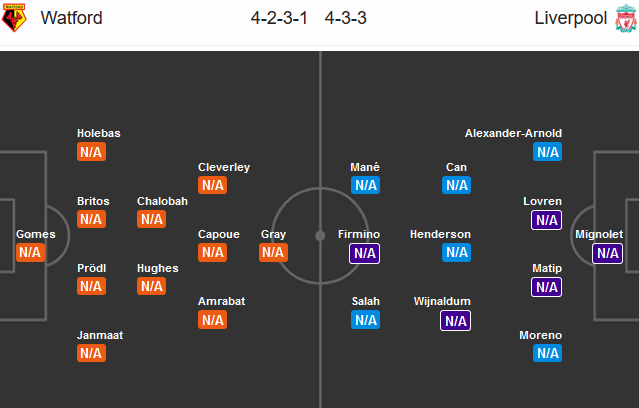The width and height of the screenshot is (639, 408).
Task: Select Gomes's N/A rating badge
Action: click(30, 252)
